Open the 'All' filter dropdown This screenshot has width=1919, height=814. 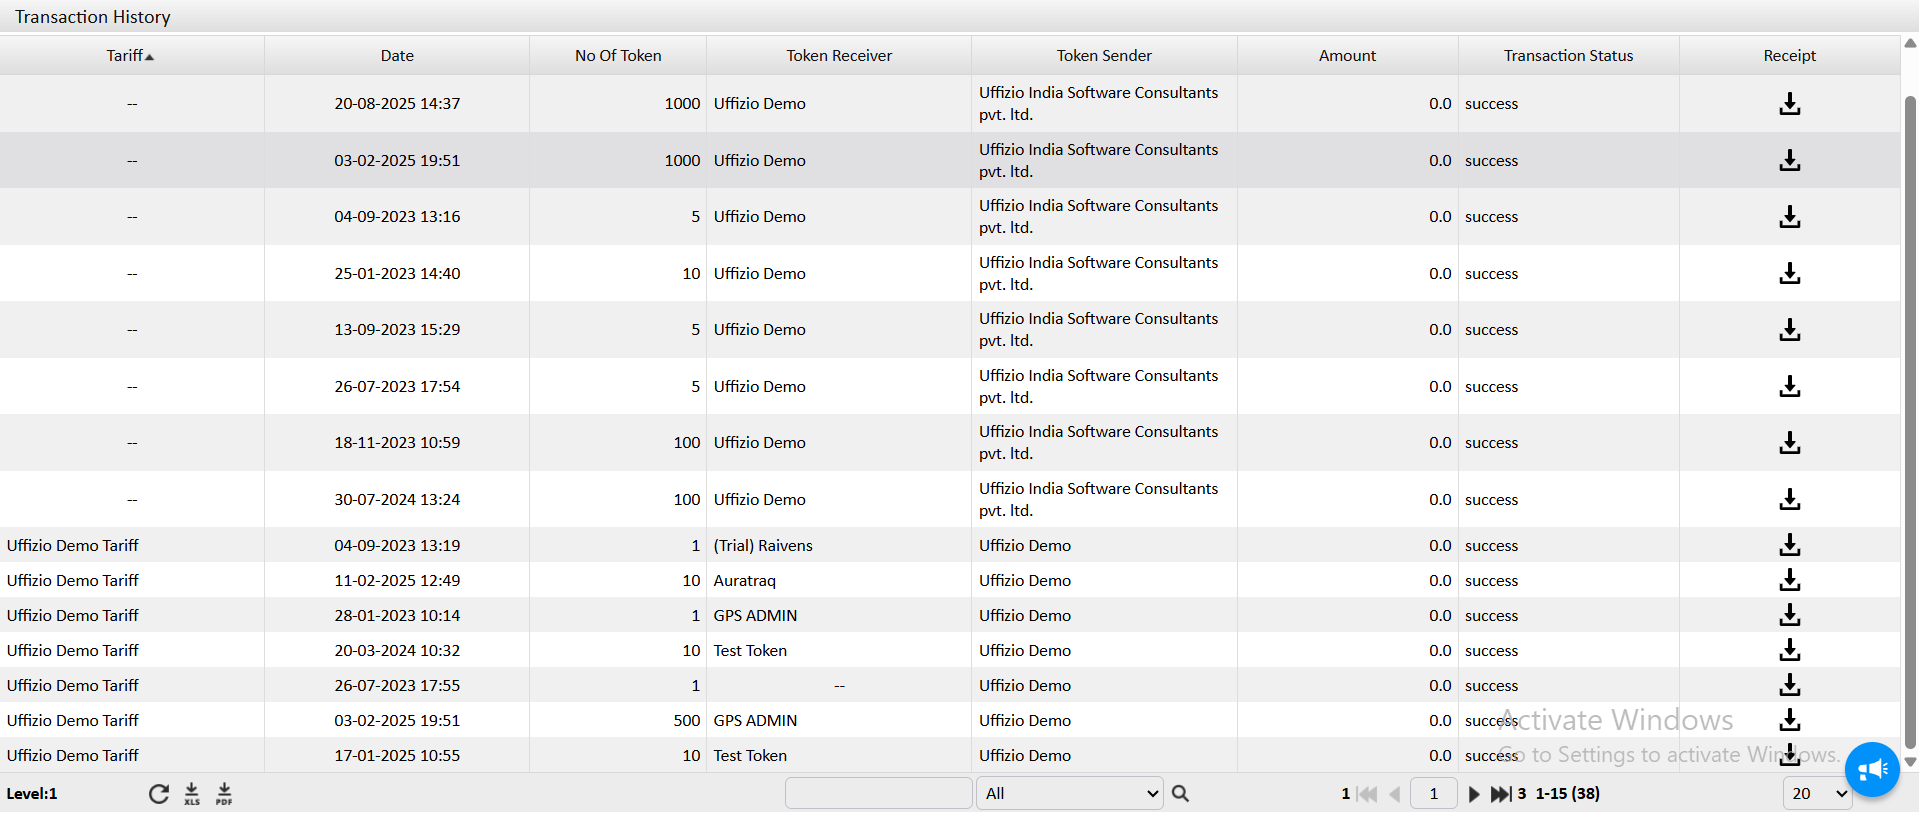(1069, 794)
